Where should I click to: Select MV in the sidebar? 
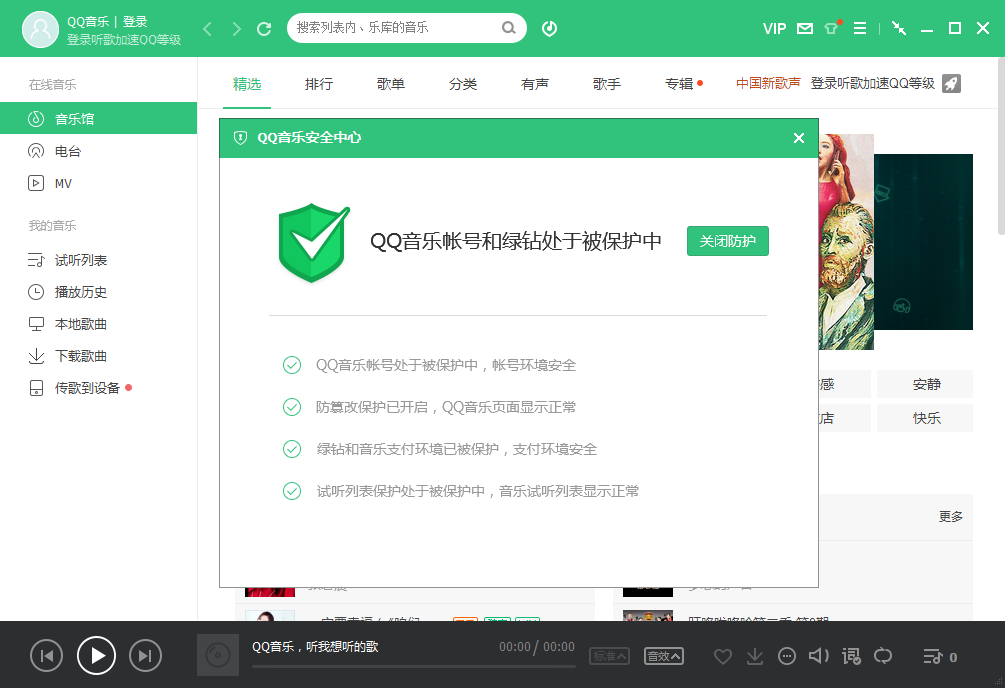99,183
